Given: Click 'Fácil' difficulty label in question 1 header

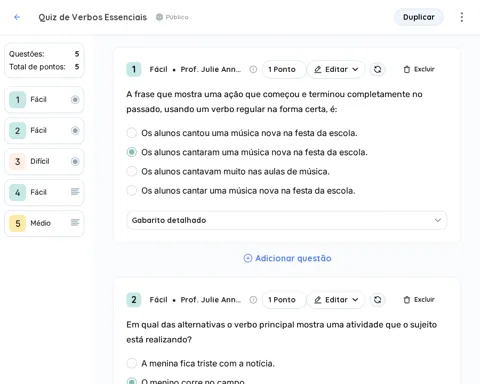Looking at the screenshot, I should point(159,69).
